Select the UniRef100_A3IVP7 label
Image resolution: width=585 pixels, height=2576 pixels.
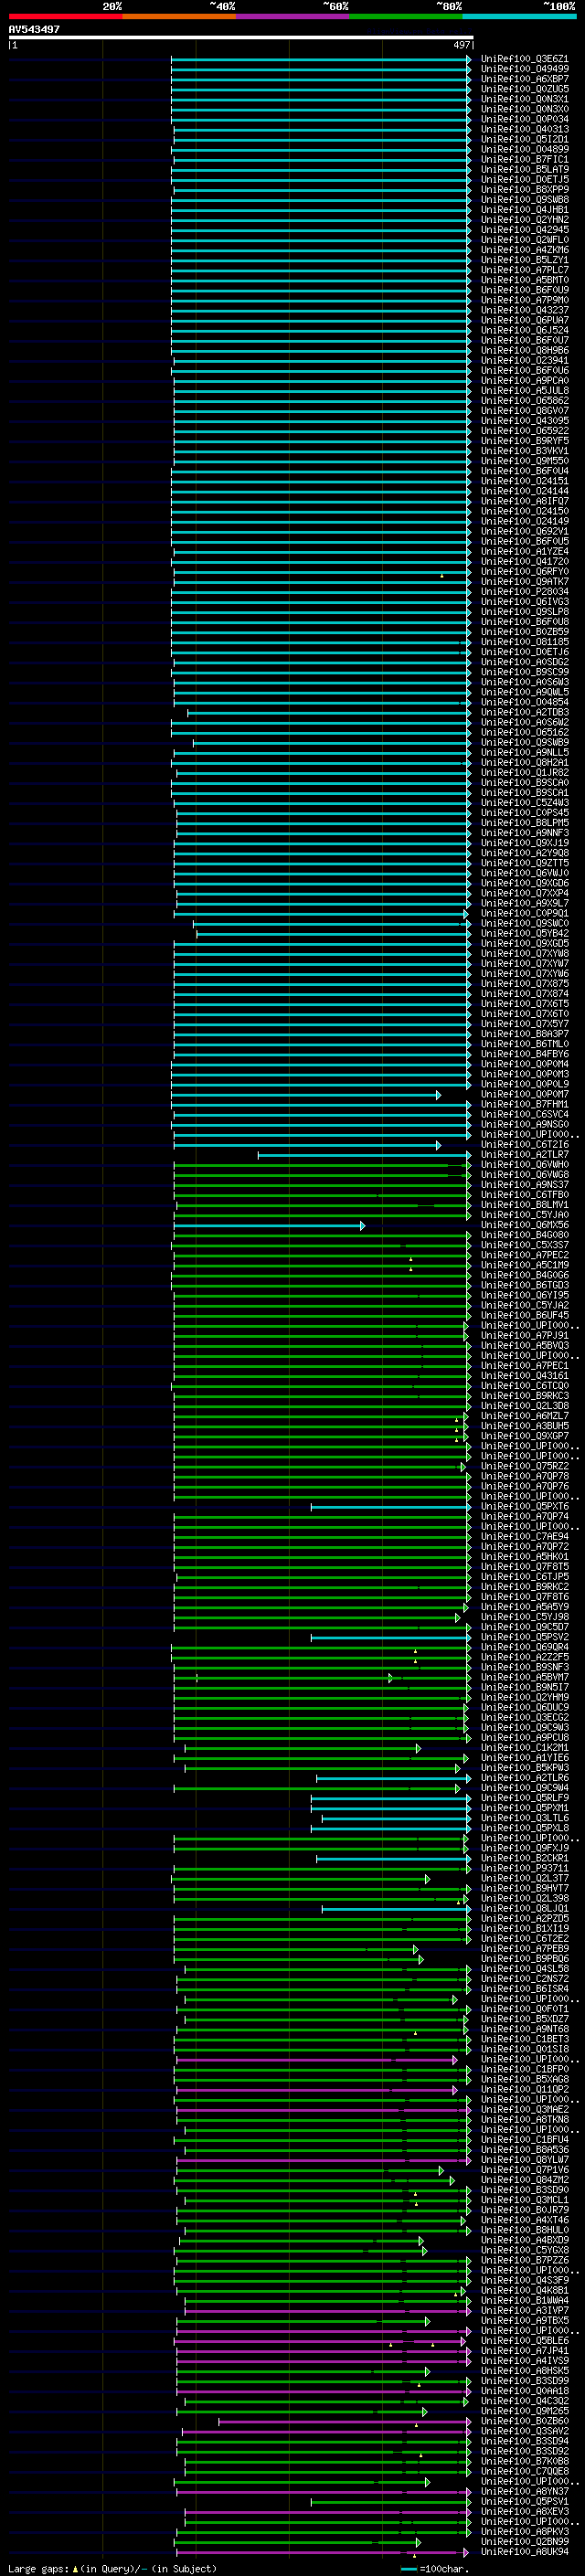point(524,2310)
